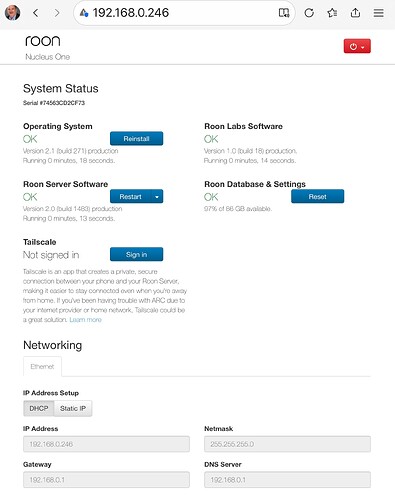Click the address bar URL 192.168.0.246
Viewport: 395px width, 500px height.
[131, 13]
